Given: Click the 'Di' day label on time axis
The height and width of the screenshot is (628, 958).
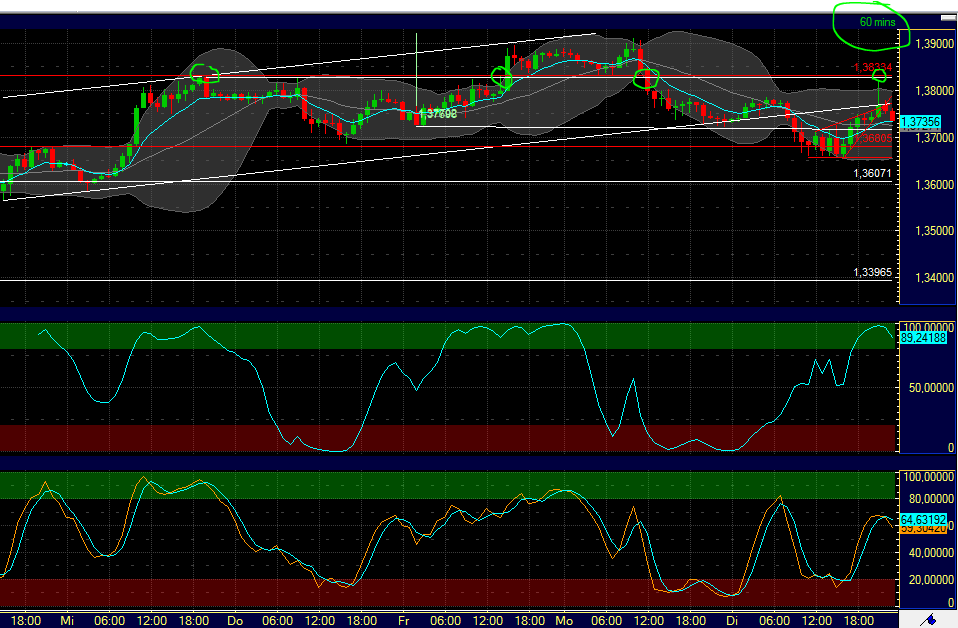Looking at the screenshot, I should click(x=730, y=620).
